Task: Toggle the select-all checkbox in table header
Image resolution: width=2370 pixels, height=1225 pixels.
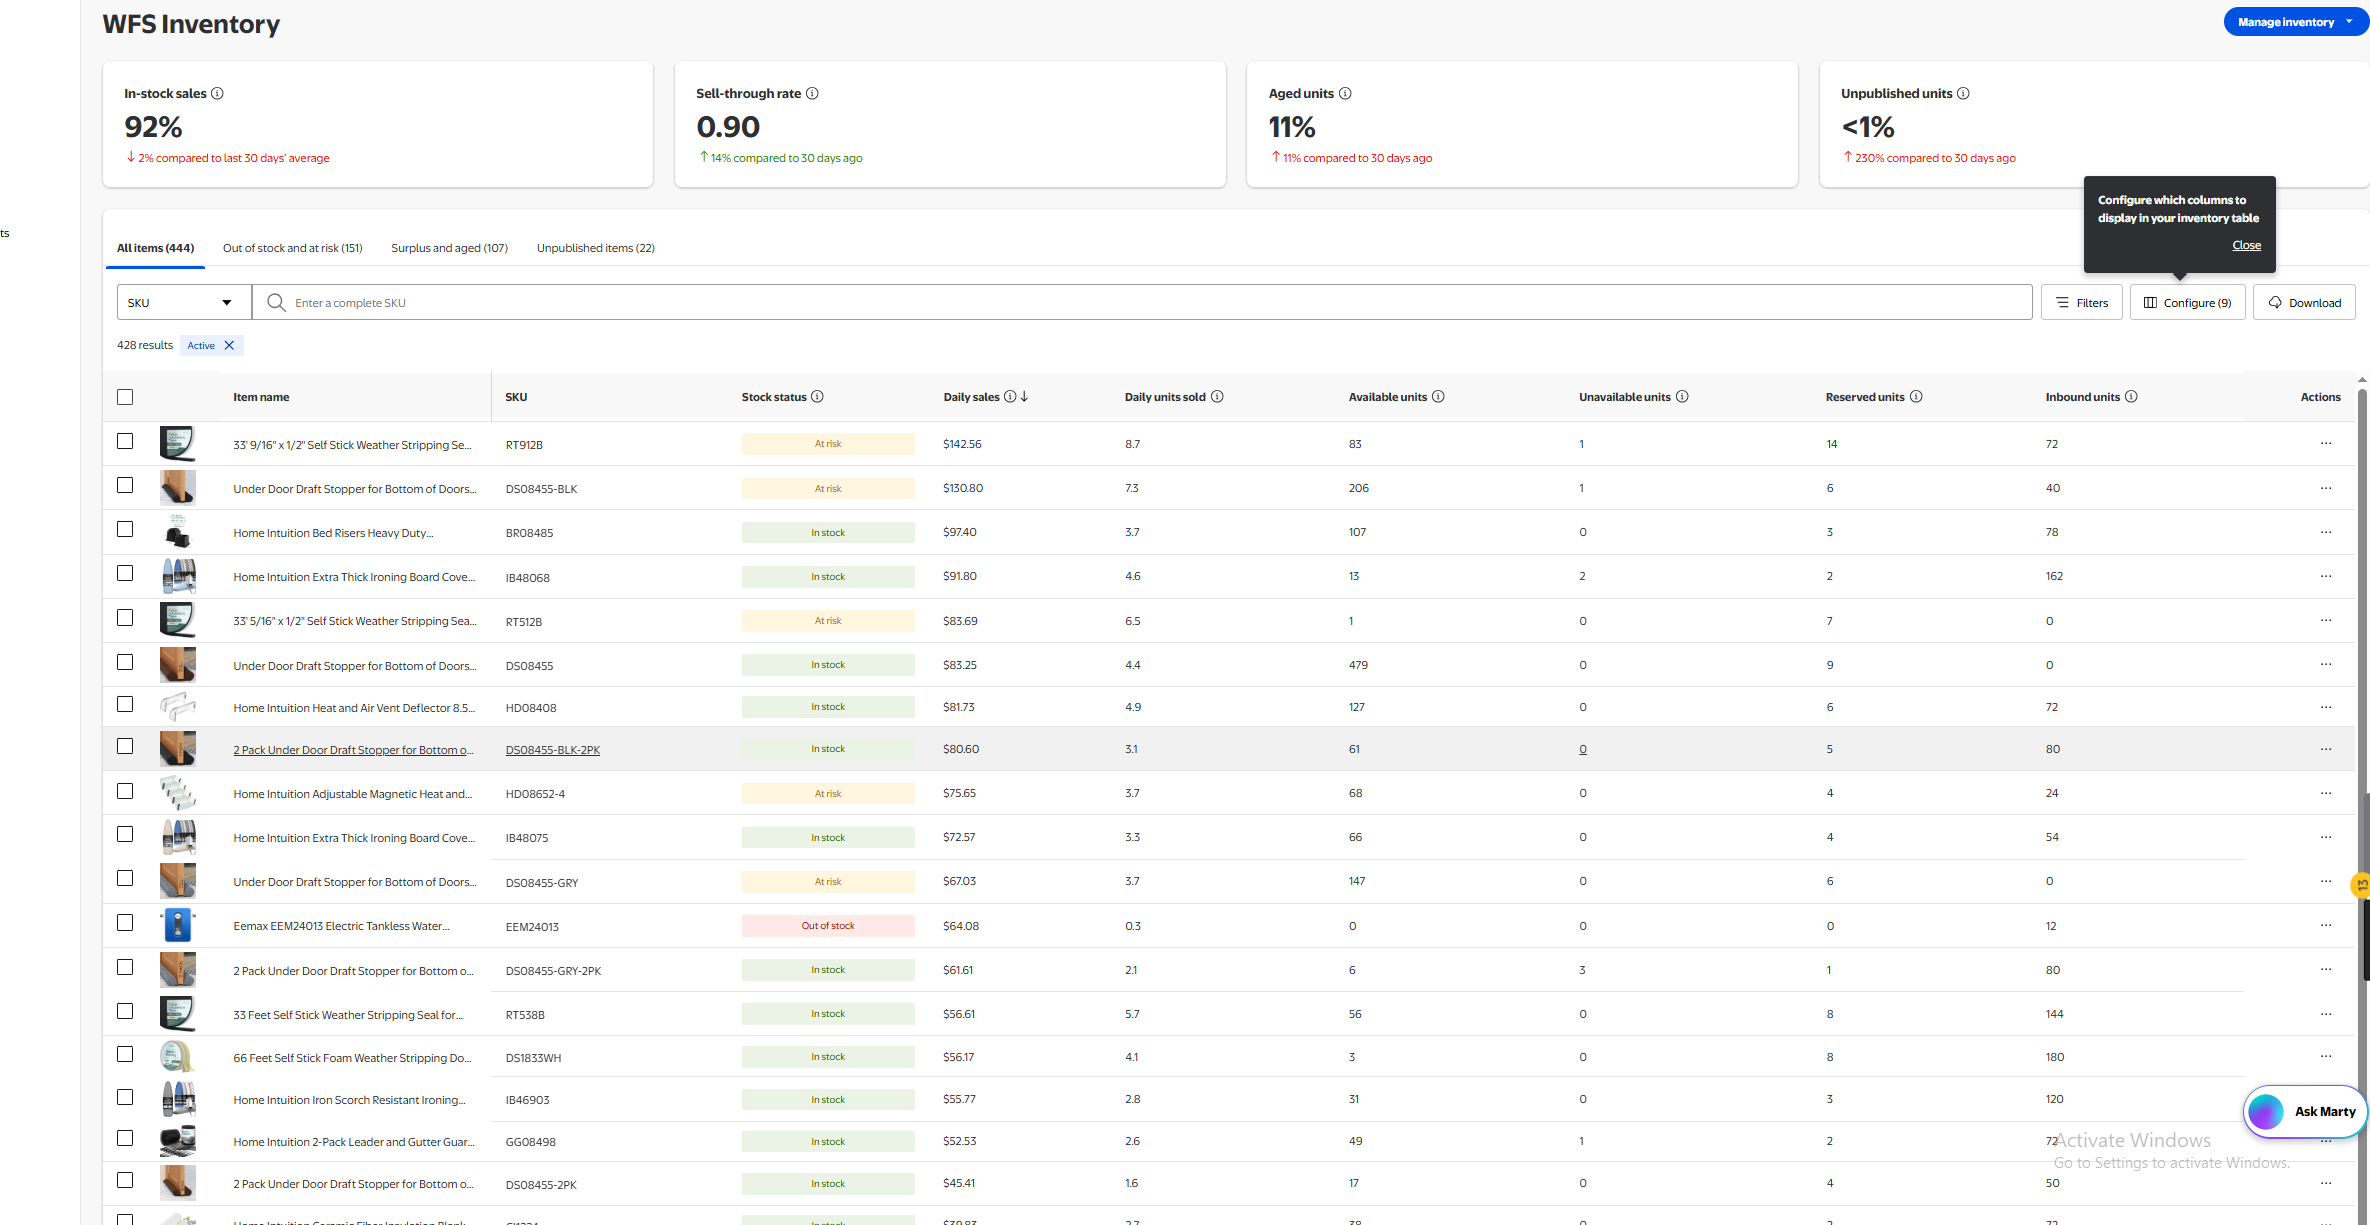Action: tap(125, 397)
